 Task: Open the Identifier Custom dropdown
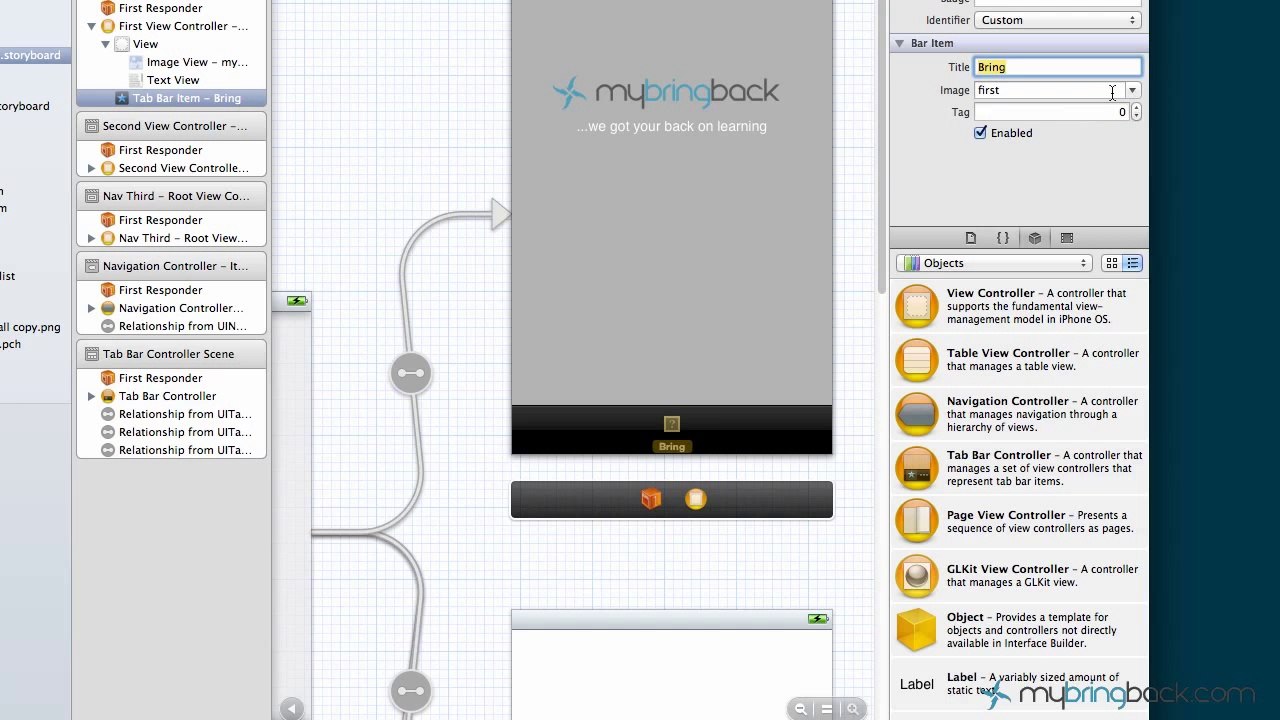pyautogui.click(x=1058, y=20)
